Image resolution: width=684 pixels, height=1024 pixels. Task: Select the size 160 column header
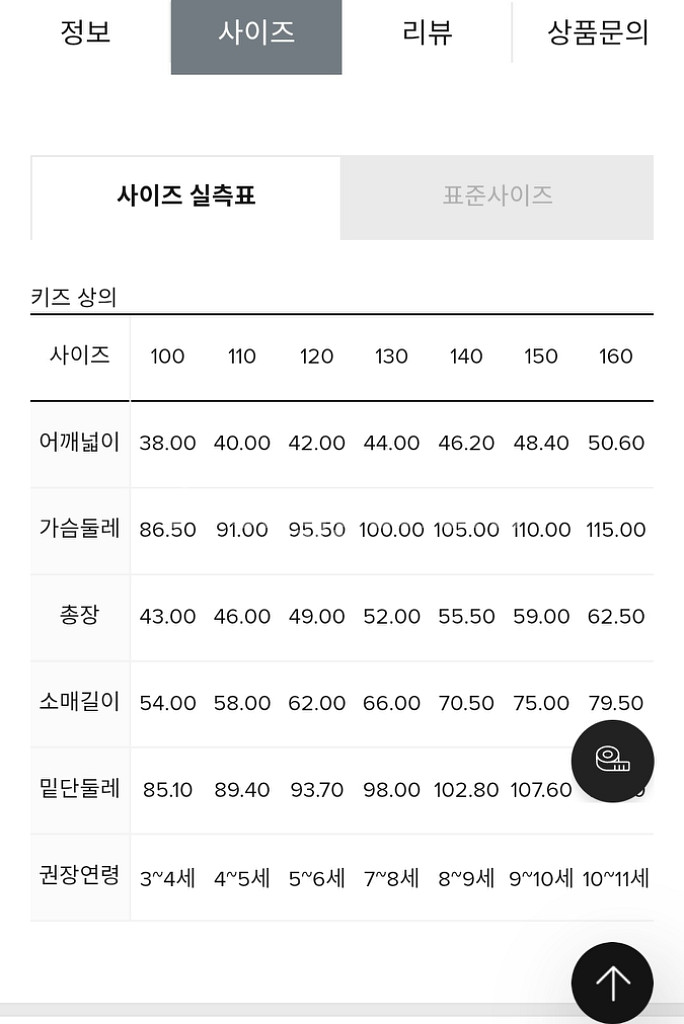[616, 357]
